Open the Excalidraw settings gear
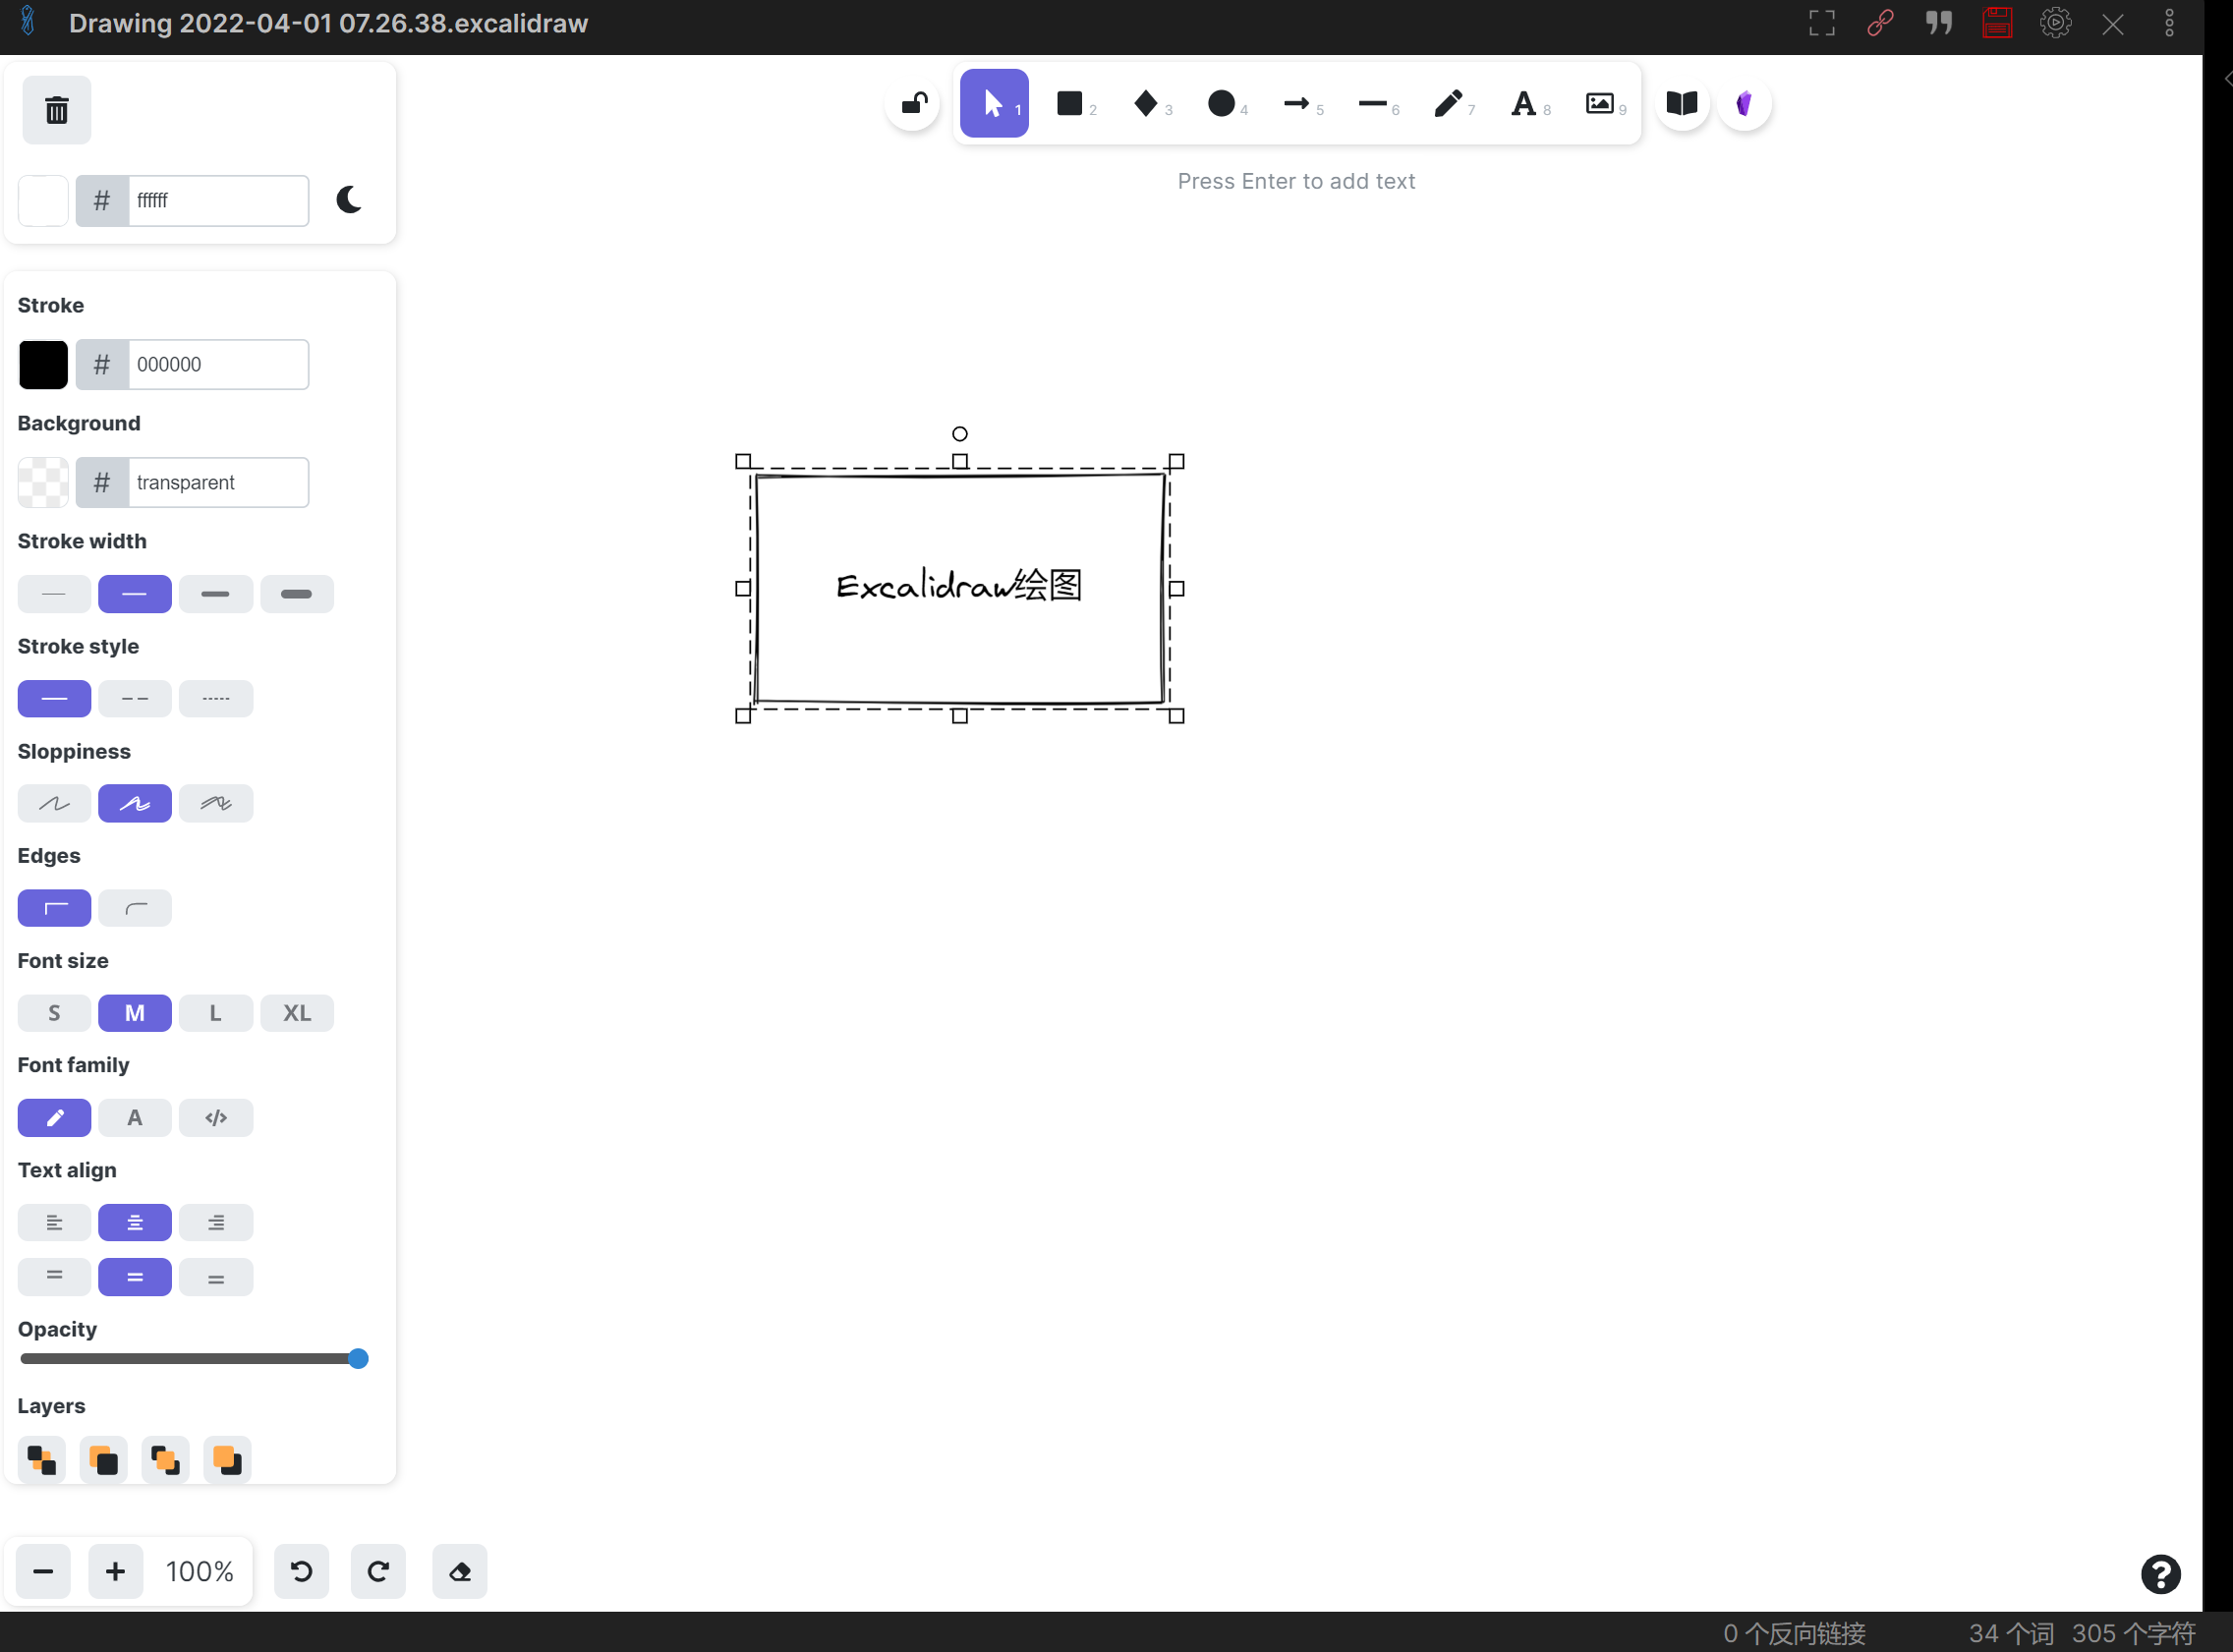This screenshot has height=1652, width=2233. click(2055, 22)
